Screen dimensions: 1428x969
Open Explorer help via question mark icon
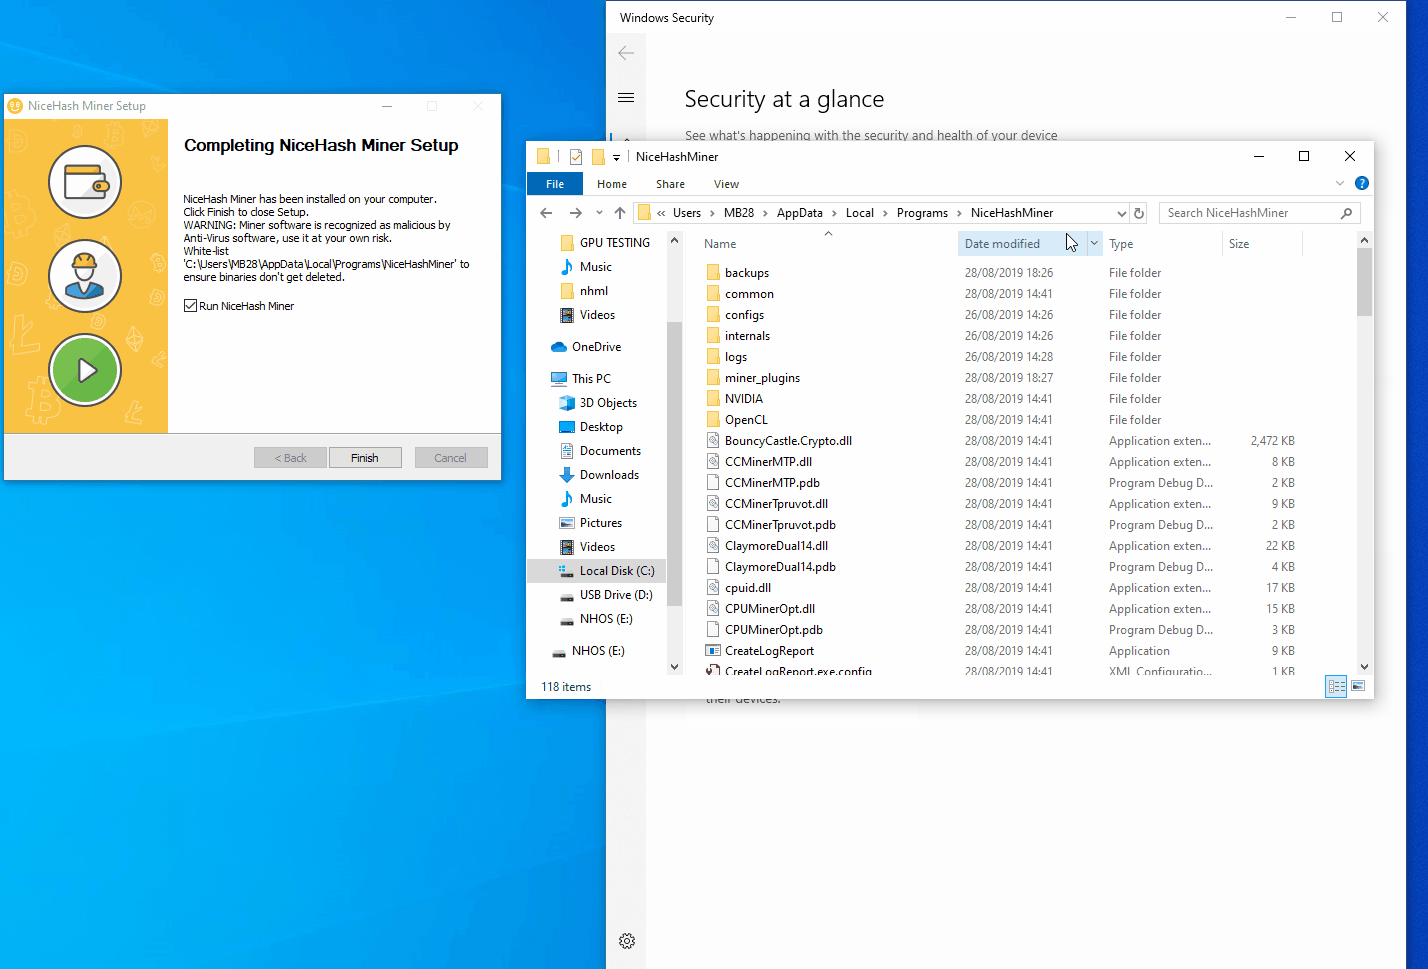tap(1362, 183)
